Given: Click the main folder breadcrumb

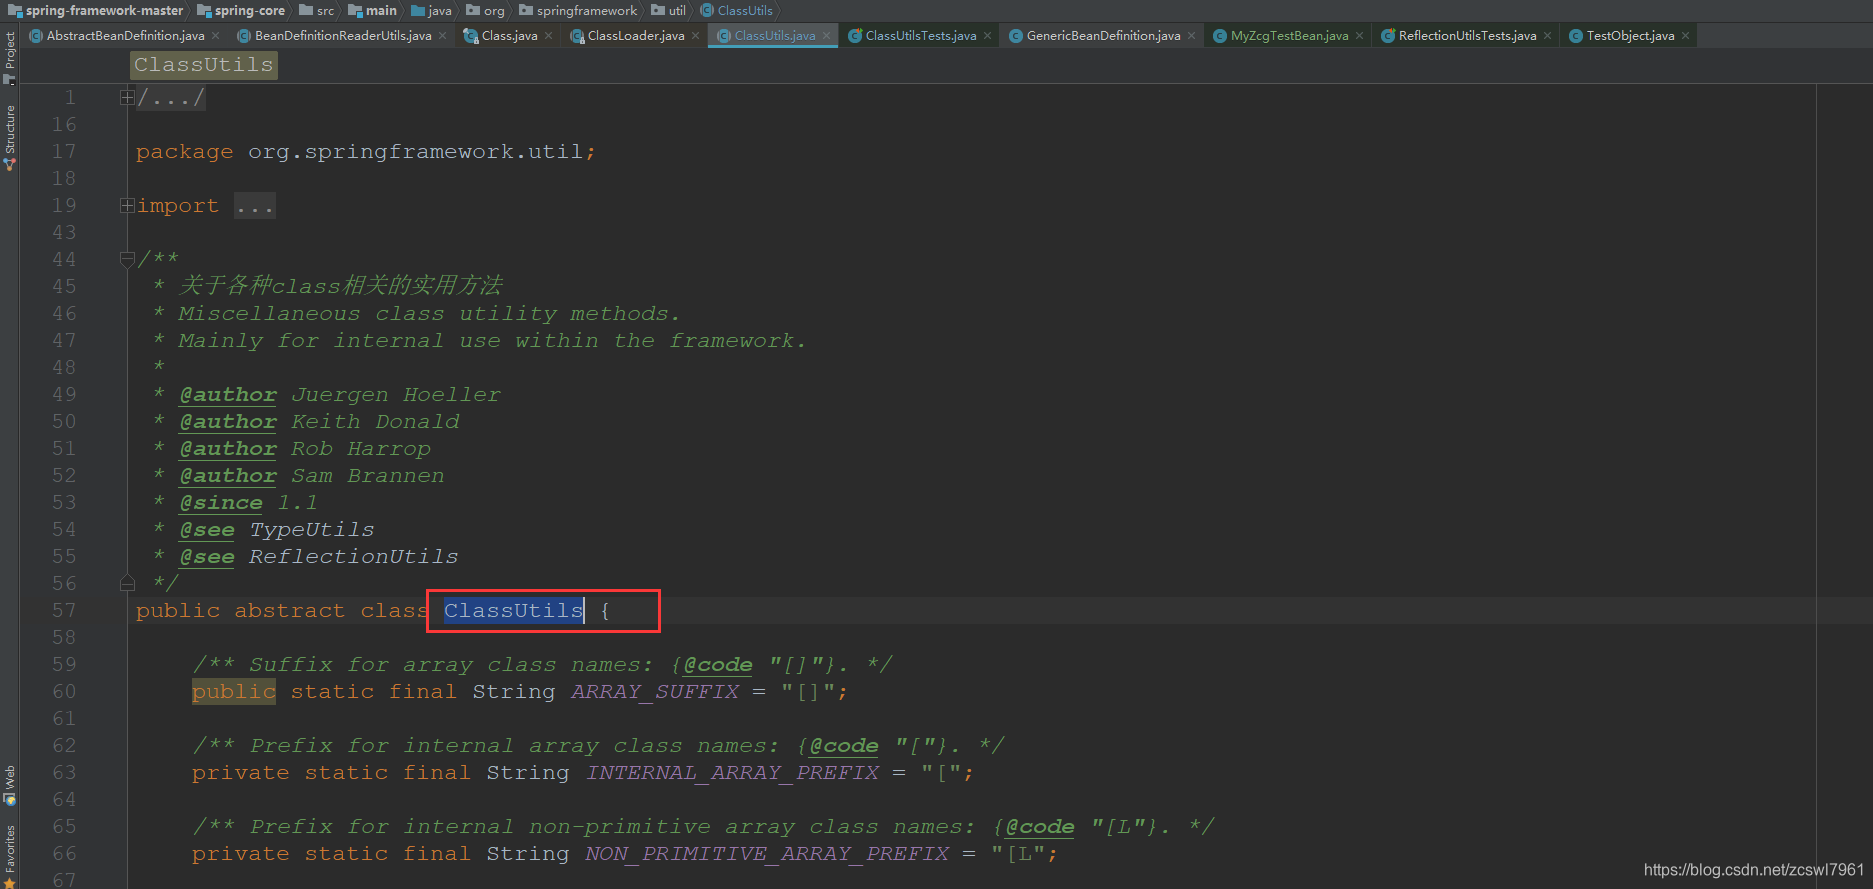Looking at the screenshot, I should [372, 10].
